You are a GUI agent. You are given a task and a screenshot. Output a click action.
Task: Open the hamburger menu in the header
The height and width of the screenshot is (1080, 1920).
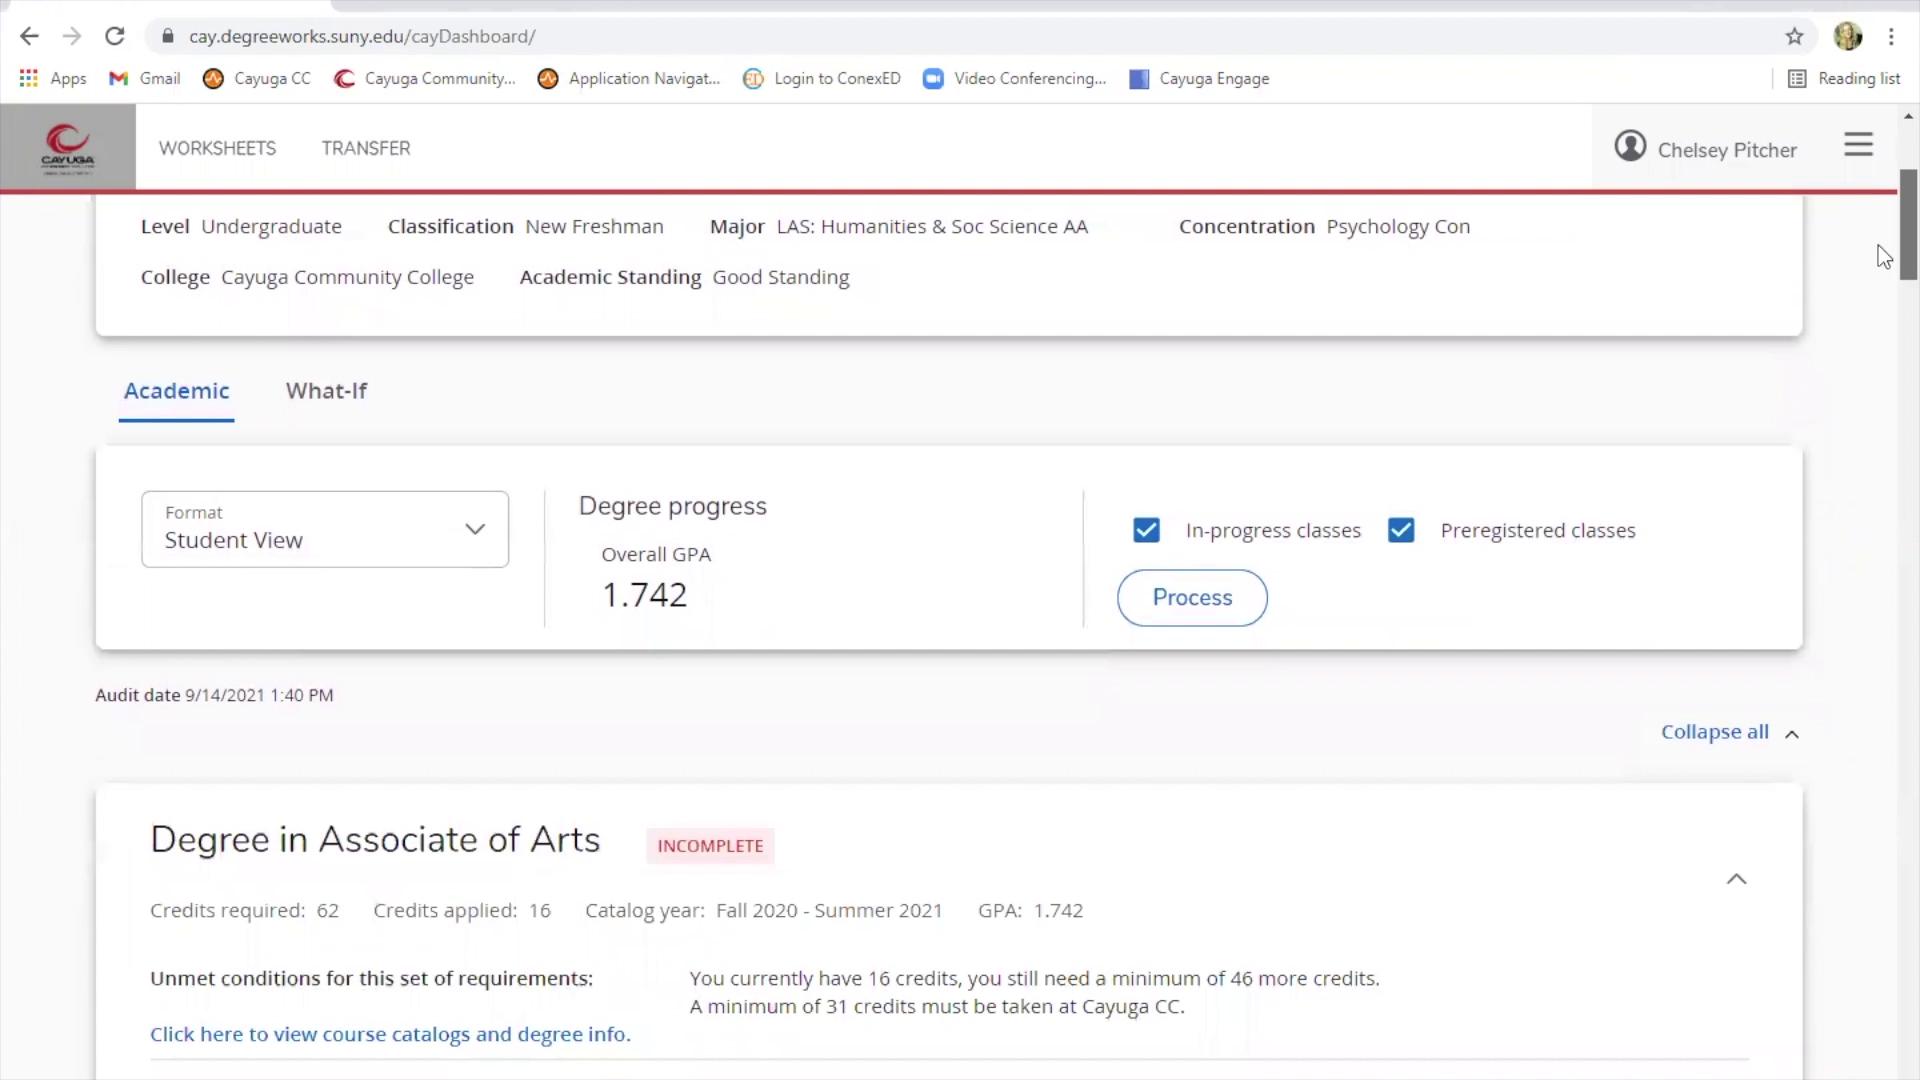click(x=1858, y=145)
